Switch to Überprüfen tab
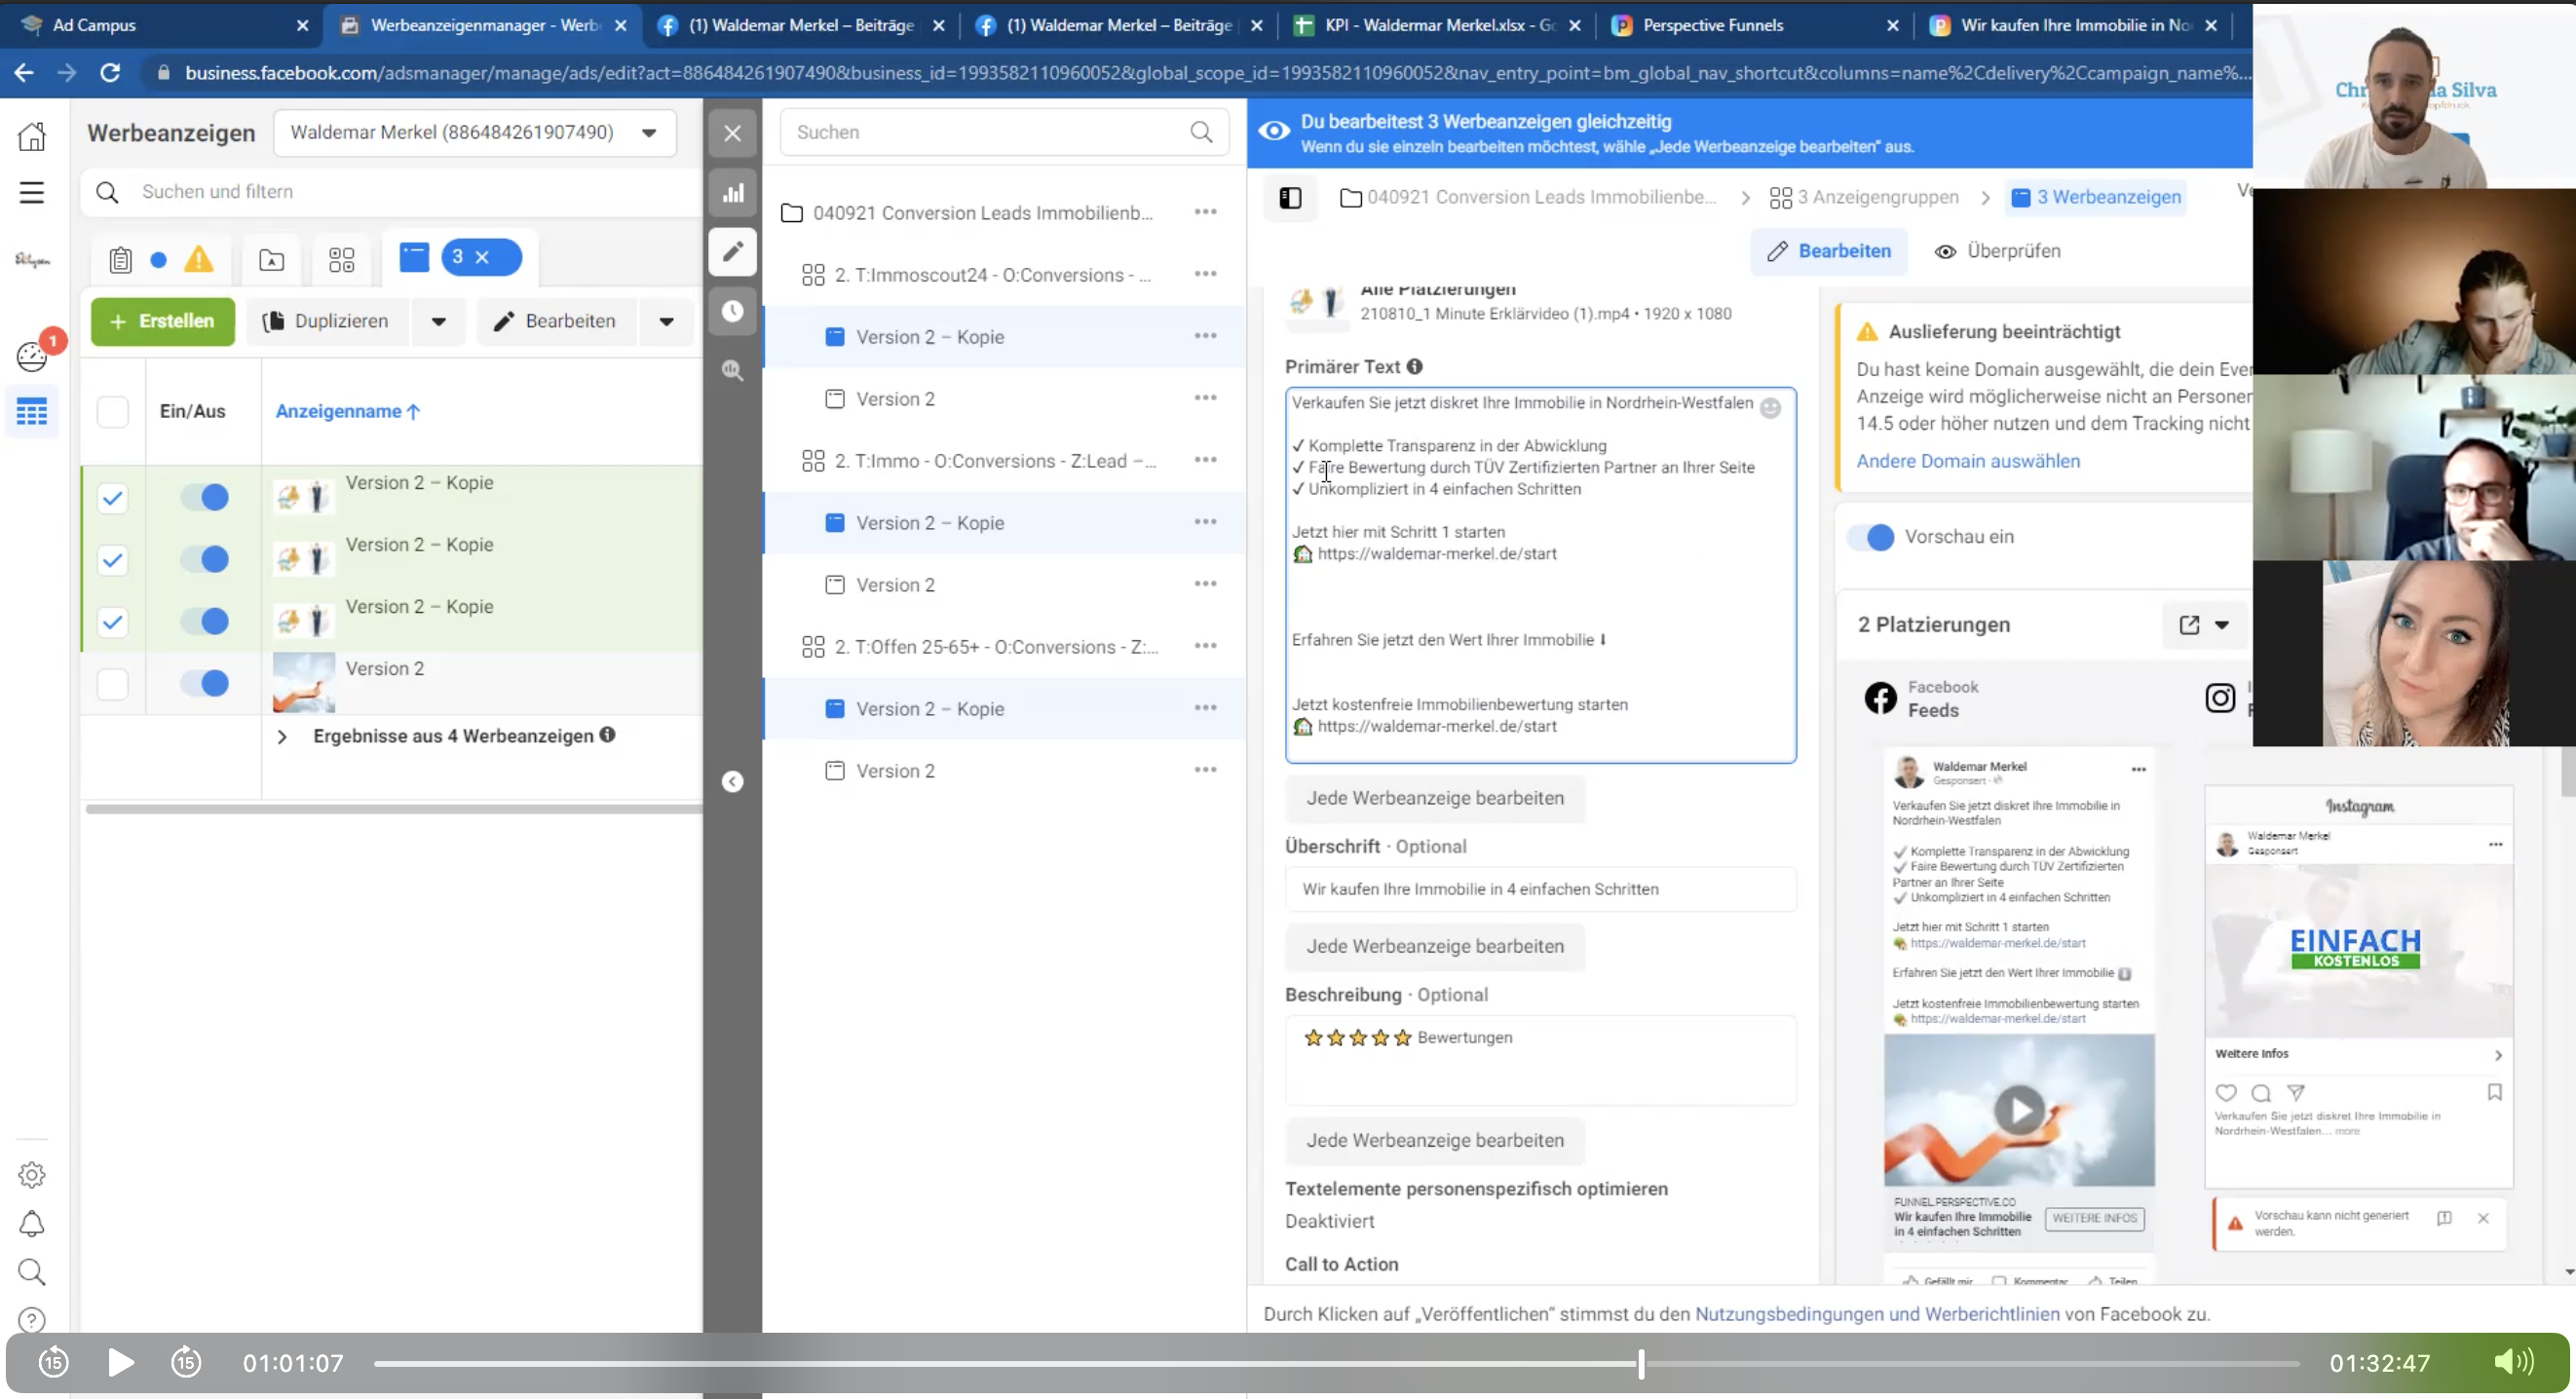Viewport: 2576px width, 1399px height. 1999,251
